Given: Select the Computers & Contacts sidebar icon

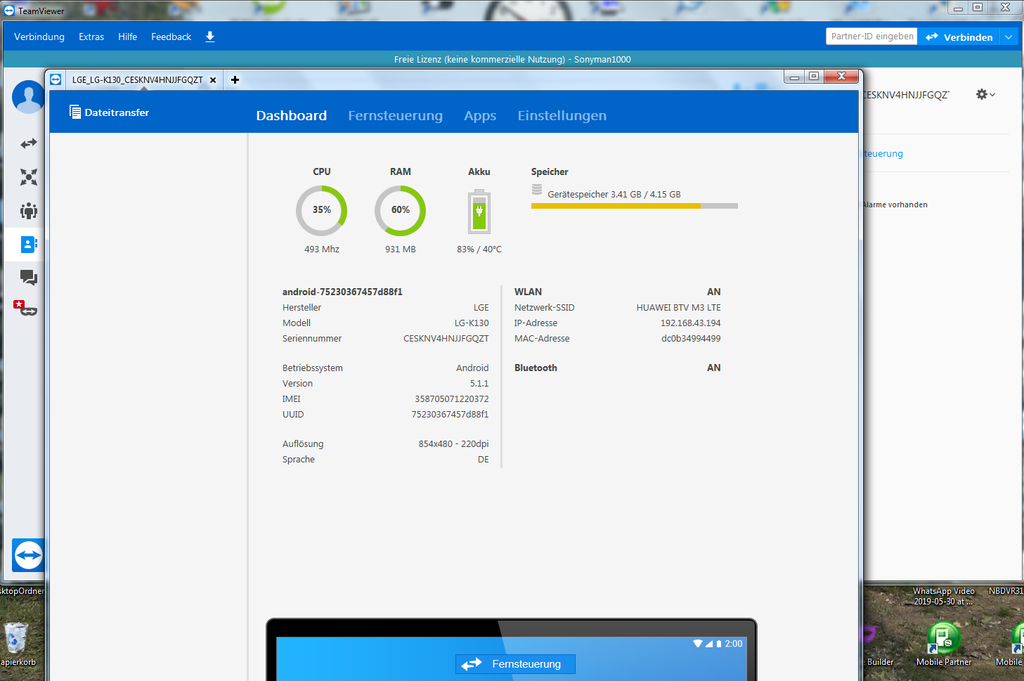Looking at the screenshot, I should [x=28, y=244].
